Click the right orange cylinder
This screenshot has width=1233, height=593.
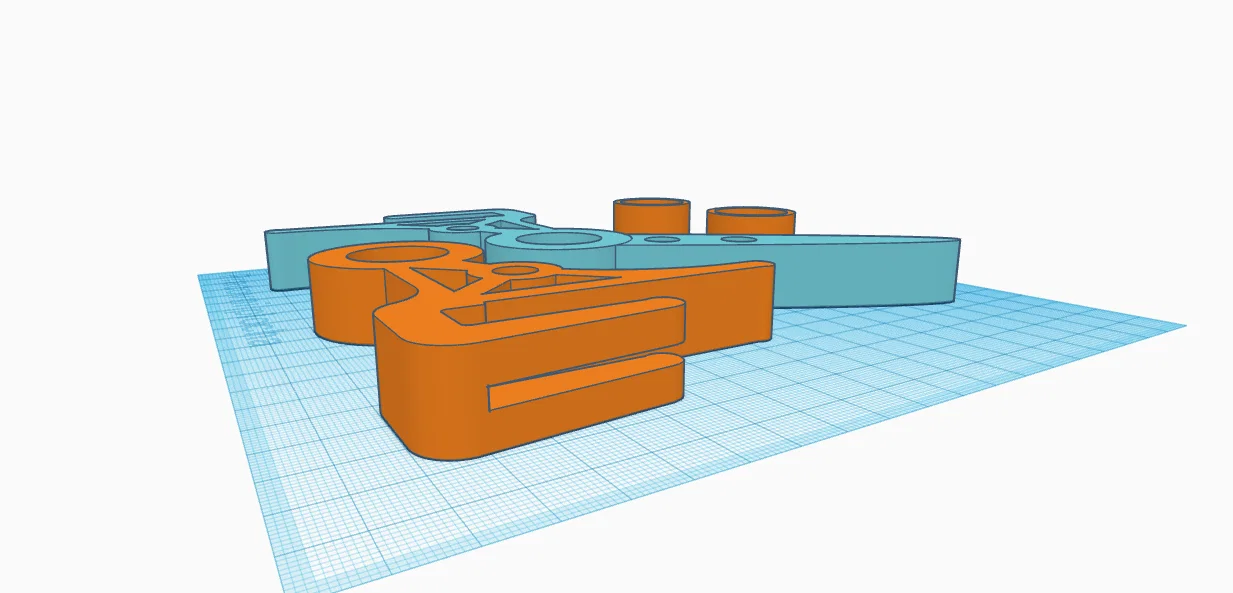click(750, 221)
